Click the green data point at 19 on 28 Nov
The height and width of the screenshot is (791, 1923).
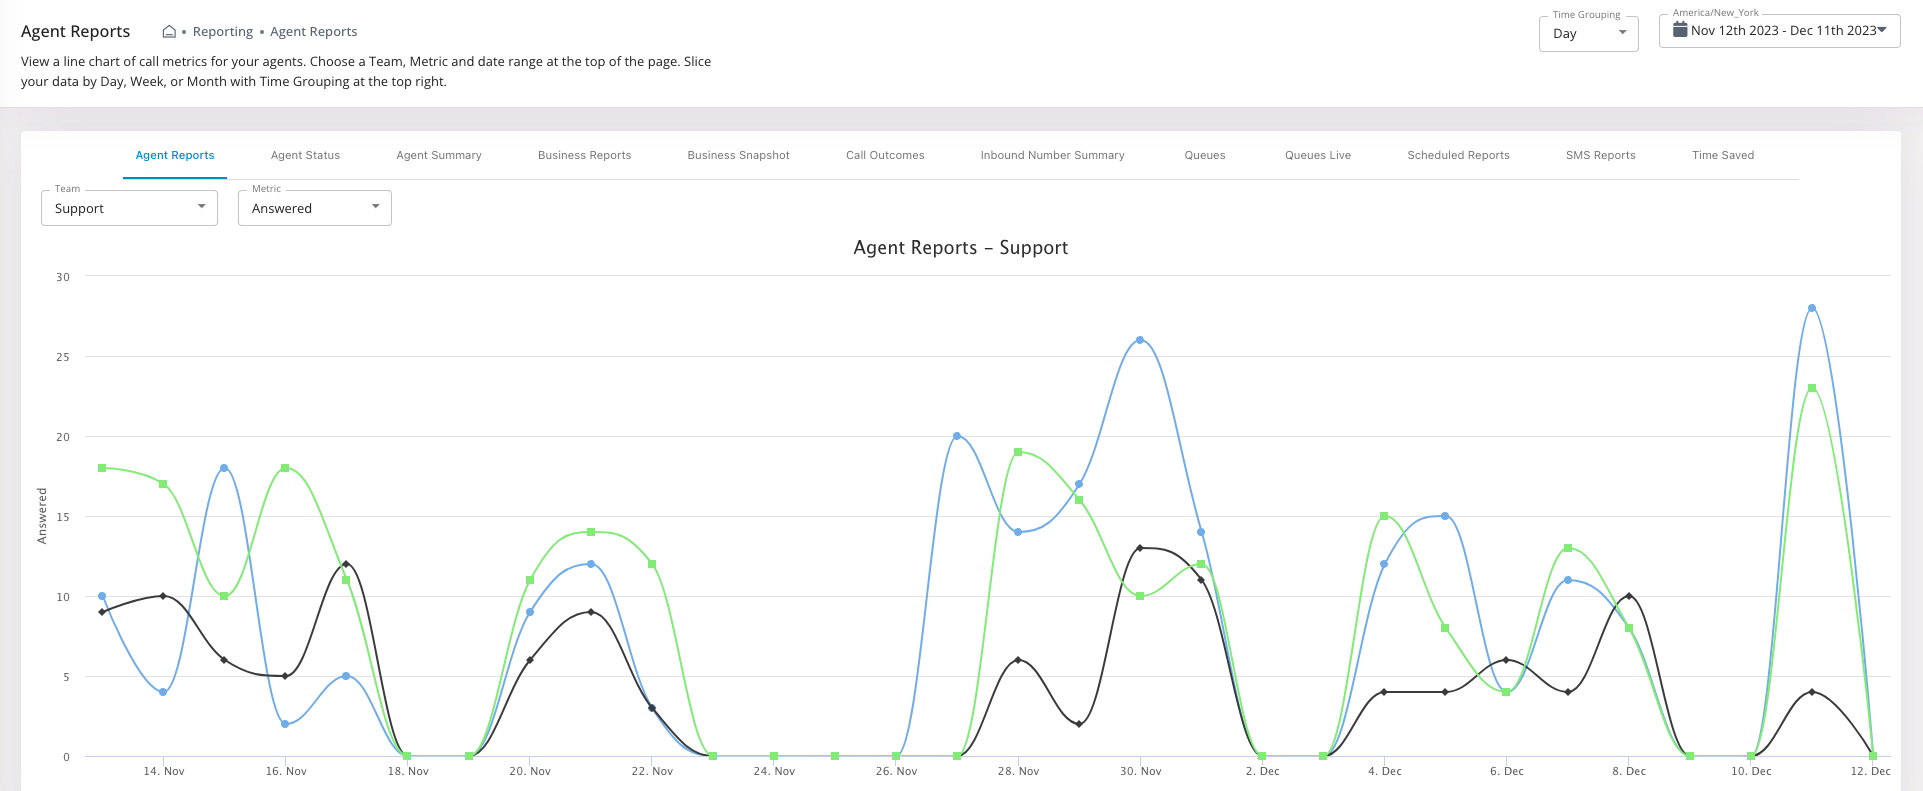(x=1018, y=452)
